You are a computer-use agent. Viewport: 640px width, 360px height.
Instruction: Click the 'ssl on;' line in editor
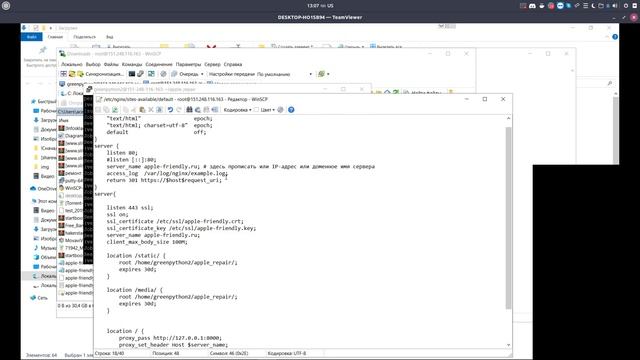pos(118,214)
